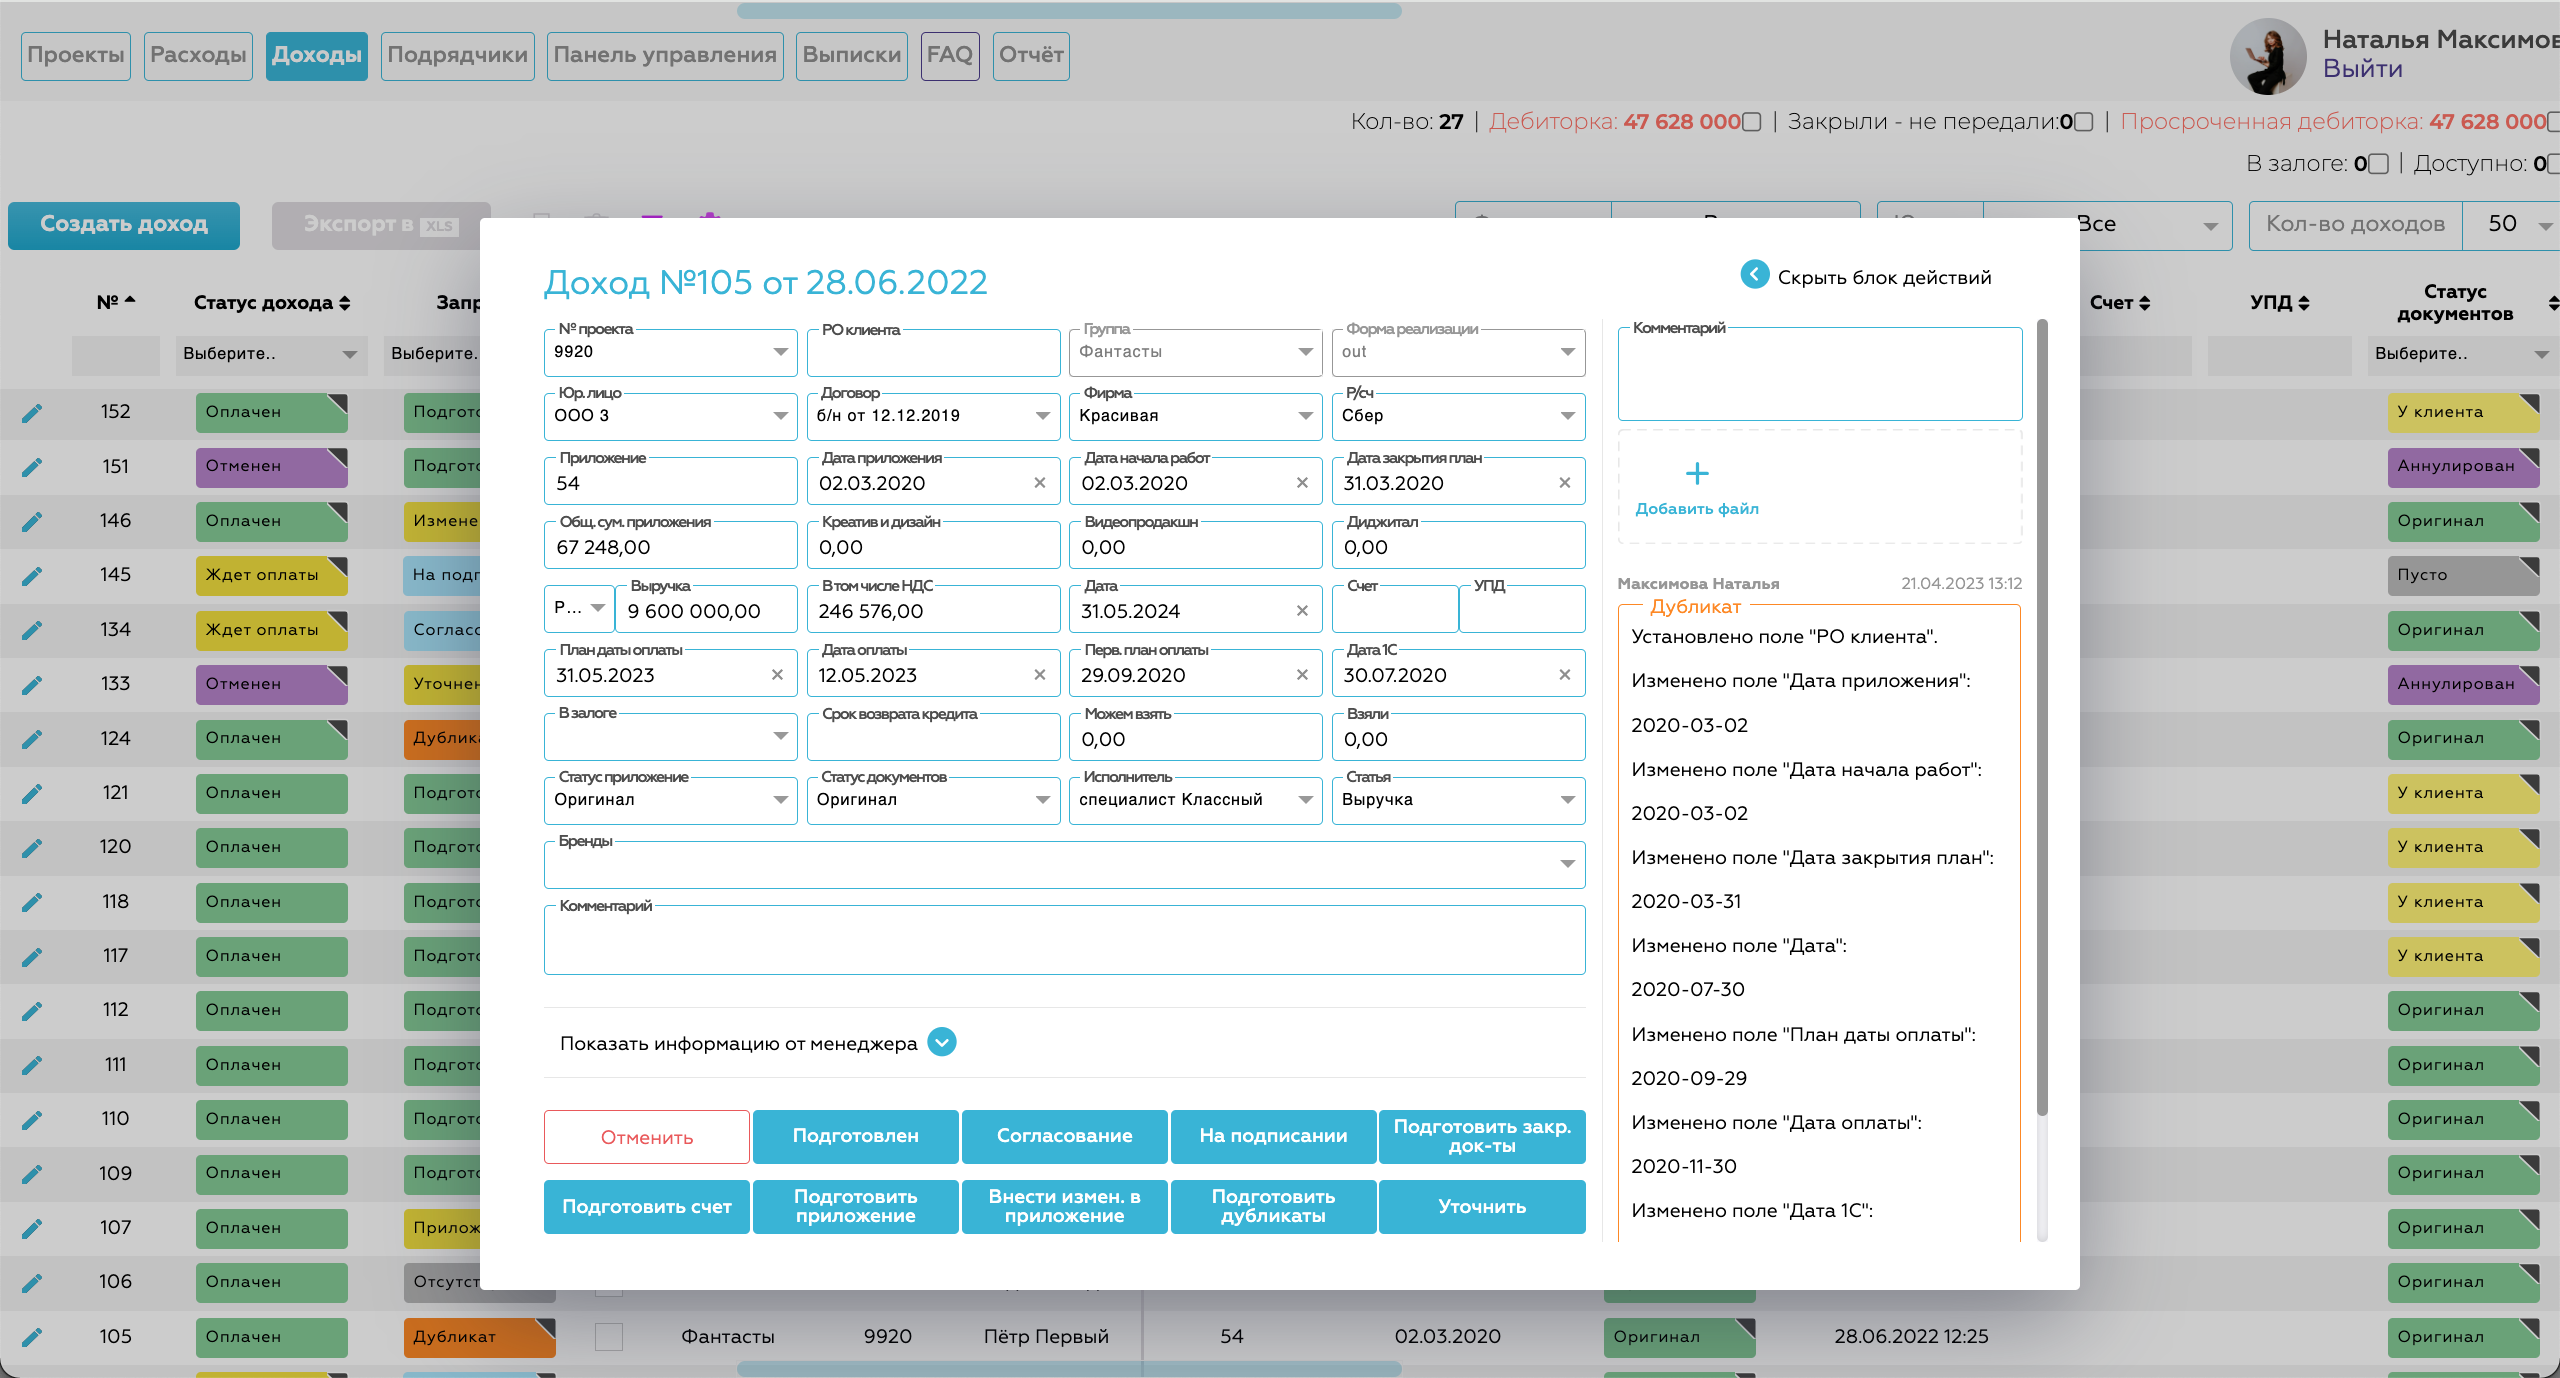
Task: Clear the Дата оплаты field value
Action: (1040, 675)
